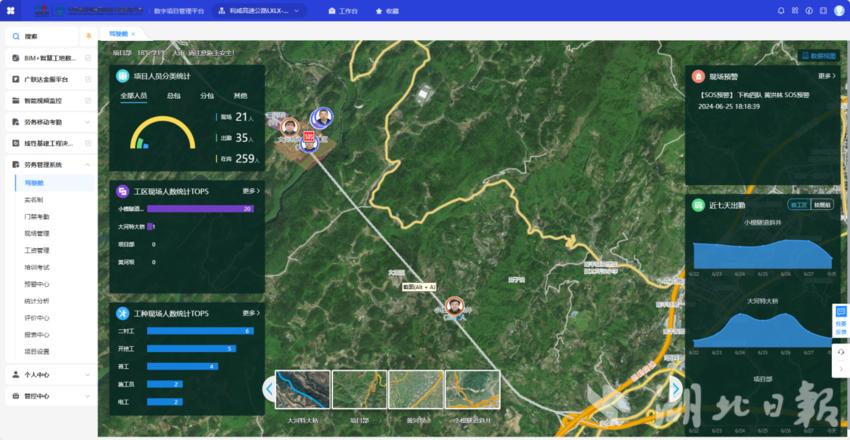The image size is (850, 440).
Task: Switch to the 总包 personnel tab
Action: click(173, 96)
